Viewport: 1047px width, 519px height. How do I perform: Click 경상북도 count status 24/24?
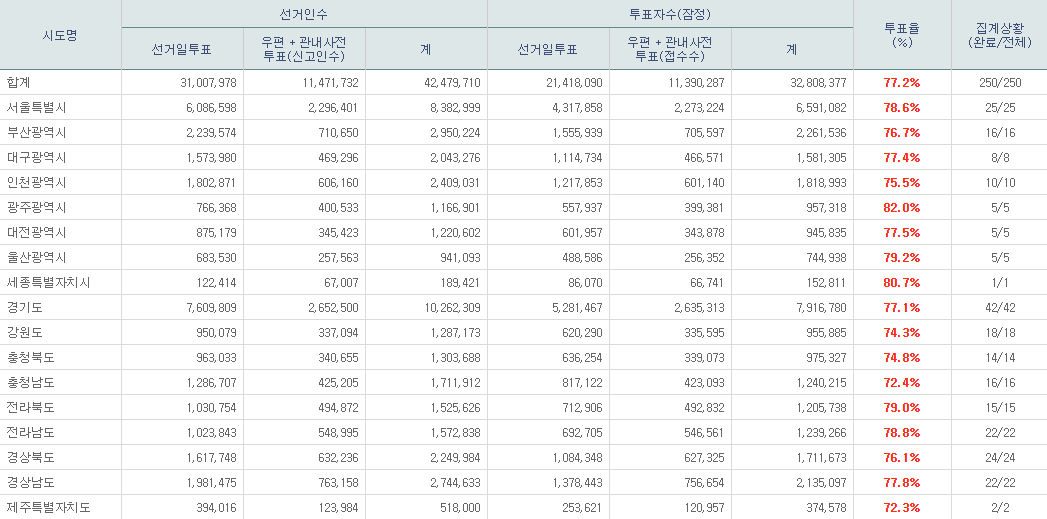point(999,457)
